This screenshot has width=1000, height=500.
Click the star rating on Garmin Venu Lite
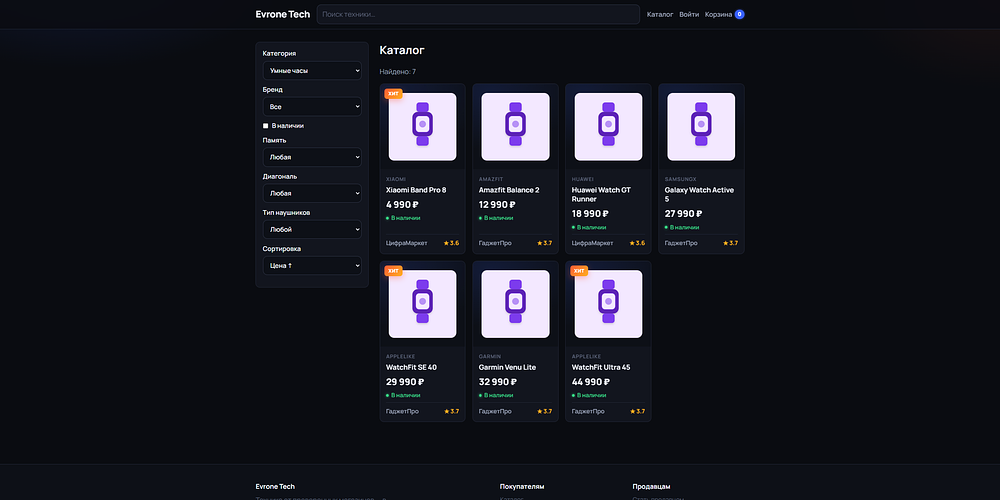click(x=545, y=411)
